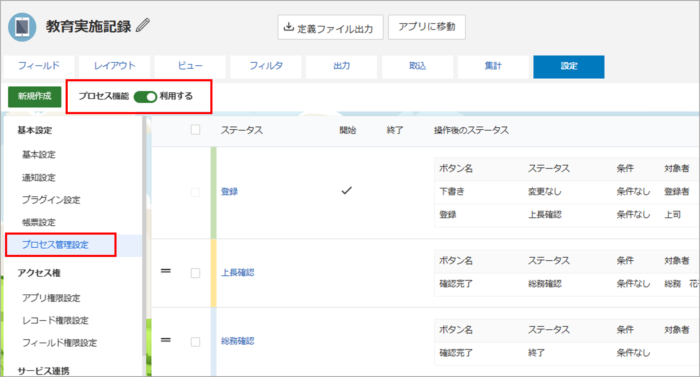
Task: Click the 教育実施記録 app title
Action: [88, 26]
